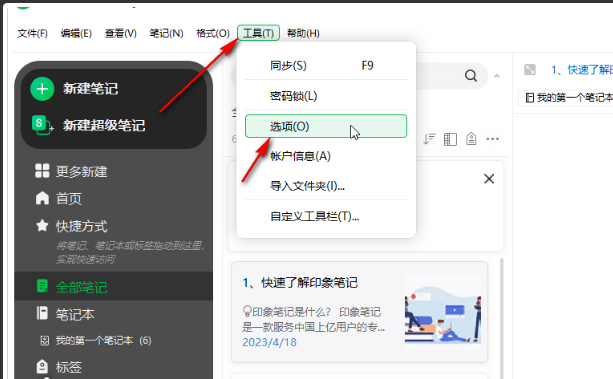Open notebook 我的第一个笔记本 (6)
613x379 pixels.
tap(103, 341)
